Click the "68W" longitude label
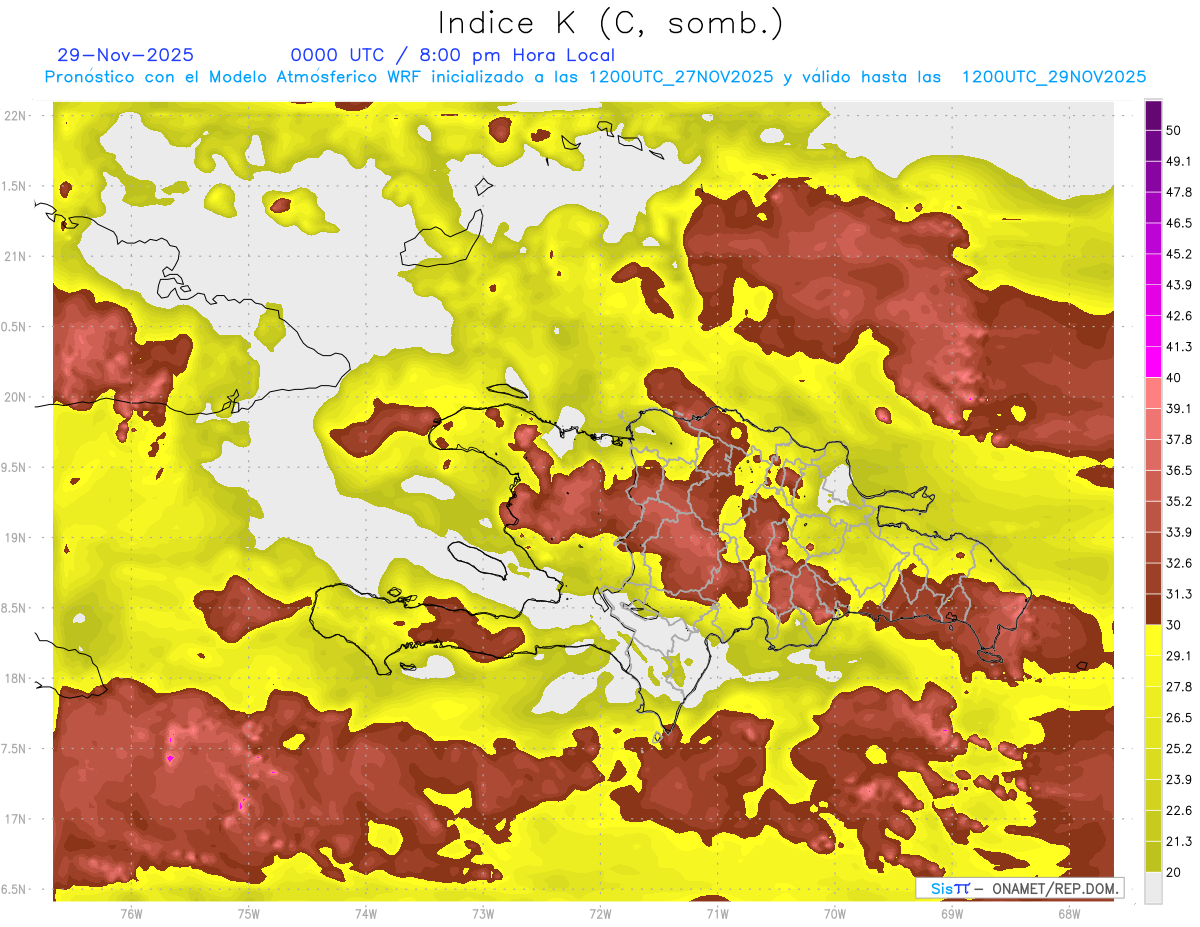This screenshot has height=927, width=1200. [x=1069, y=913]
